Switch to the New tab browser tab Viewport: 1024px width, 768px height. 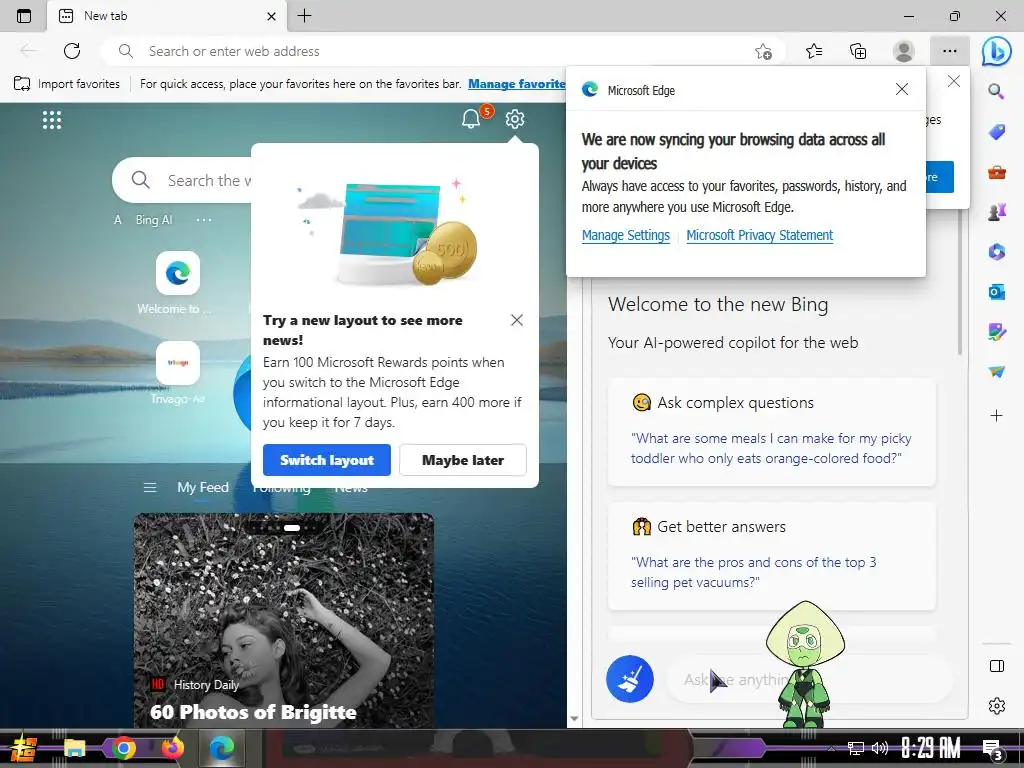tap(167, 16)
